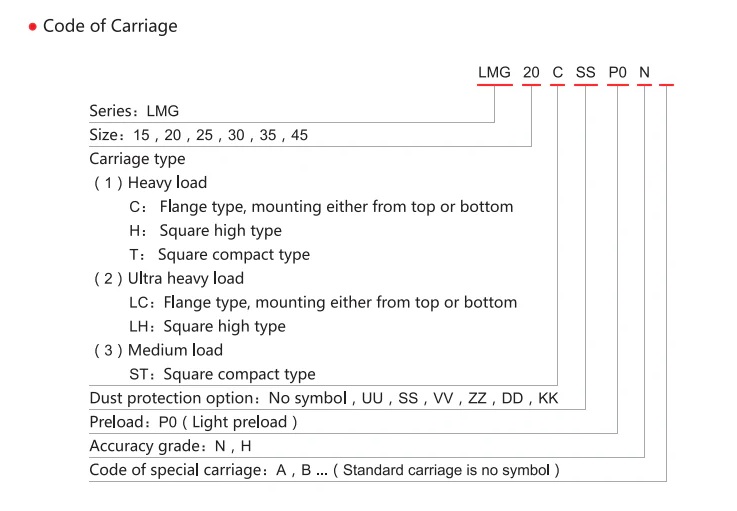Select the LMG segment of the example code

494,72
